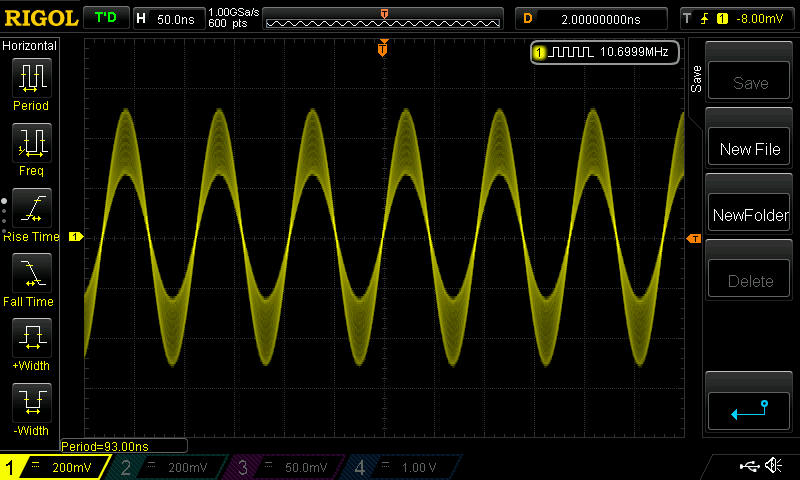Select the -Width measurement icon
Image resolution: width=800 pixels, height=480 pixels.
31,406
